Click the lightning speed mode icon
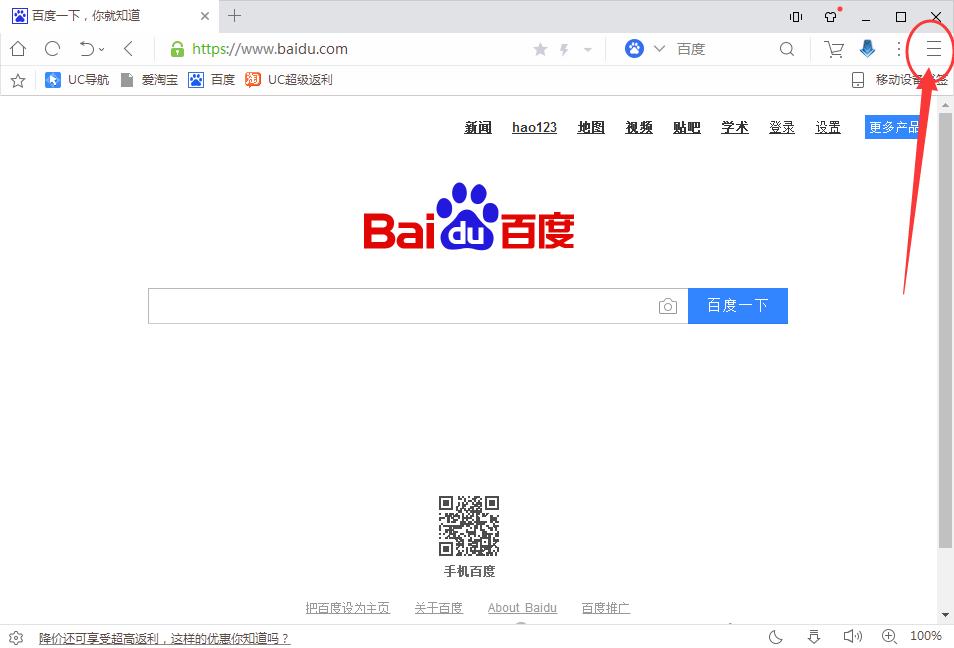Viewport: 954px width, 648px height. 564,49
